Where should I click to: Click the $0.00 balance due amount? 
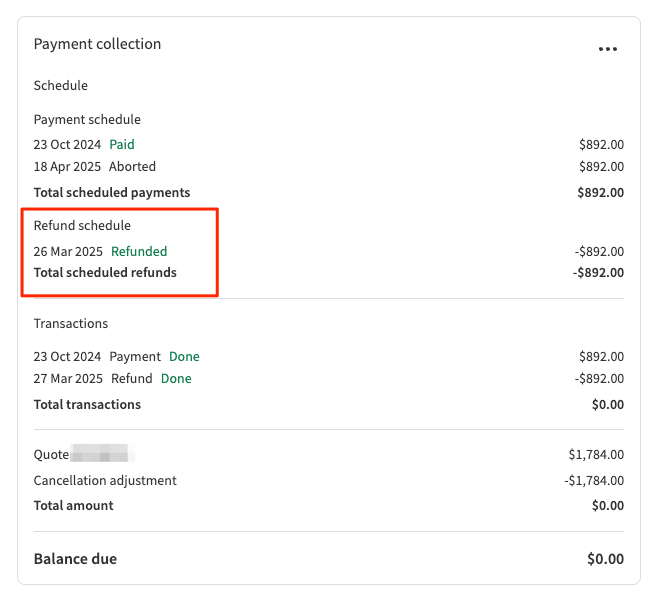605,559
